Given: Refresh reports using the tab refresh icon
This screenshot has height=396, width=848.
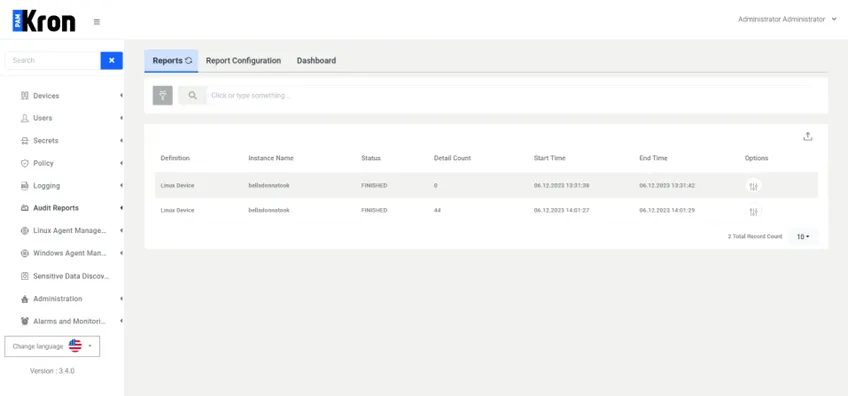Looking at the screenshot, I should (x=189, y=61).
